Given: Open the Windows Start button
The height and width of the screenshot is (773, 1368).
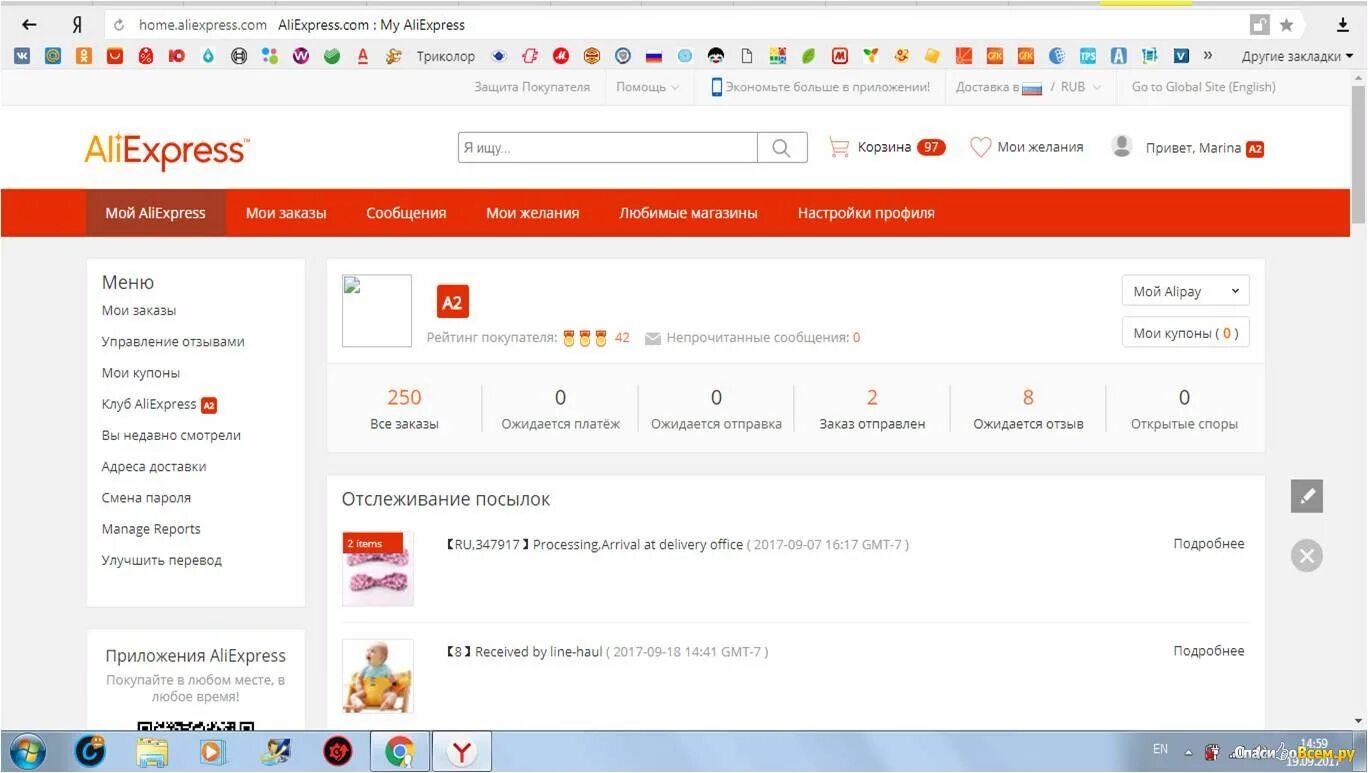Looking at the screenshot, I should point(27,751).
